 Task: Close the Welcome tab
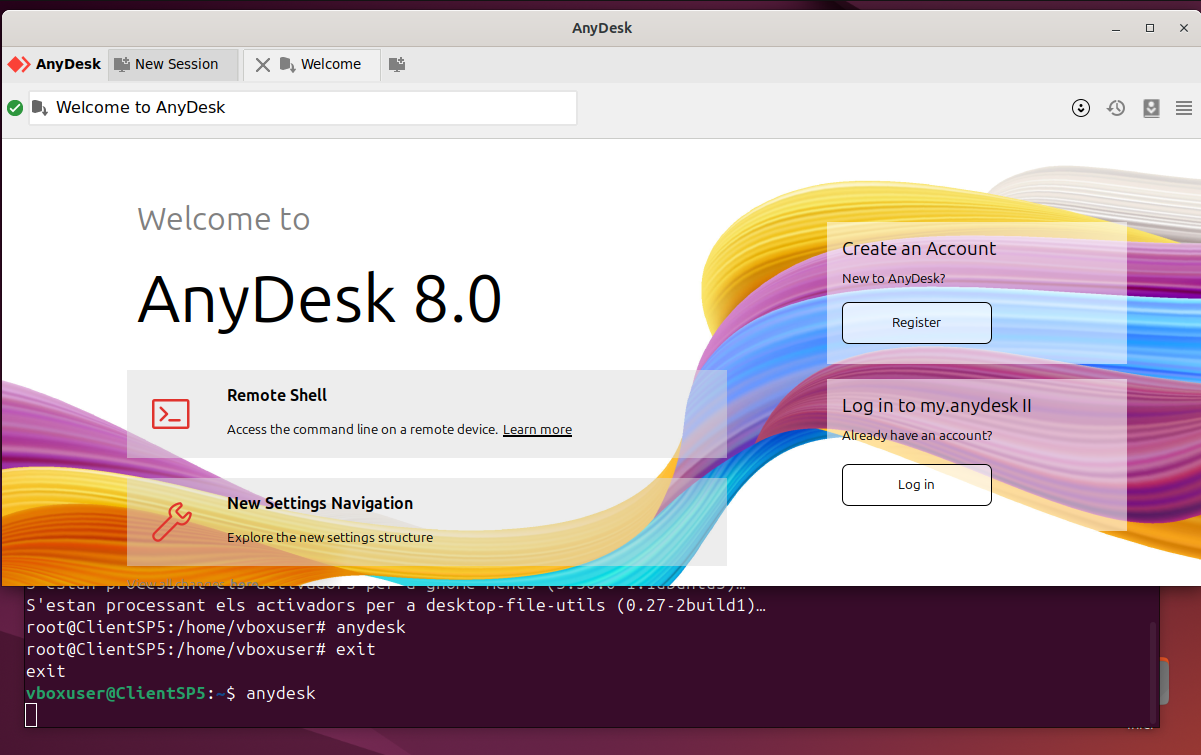point(262,65)
